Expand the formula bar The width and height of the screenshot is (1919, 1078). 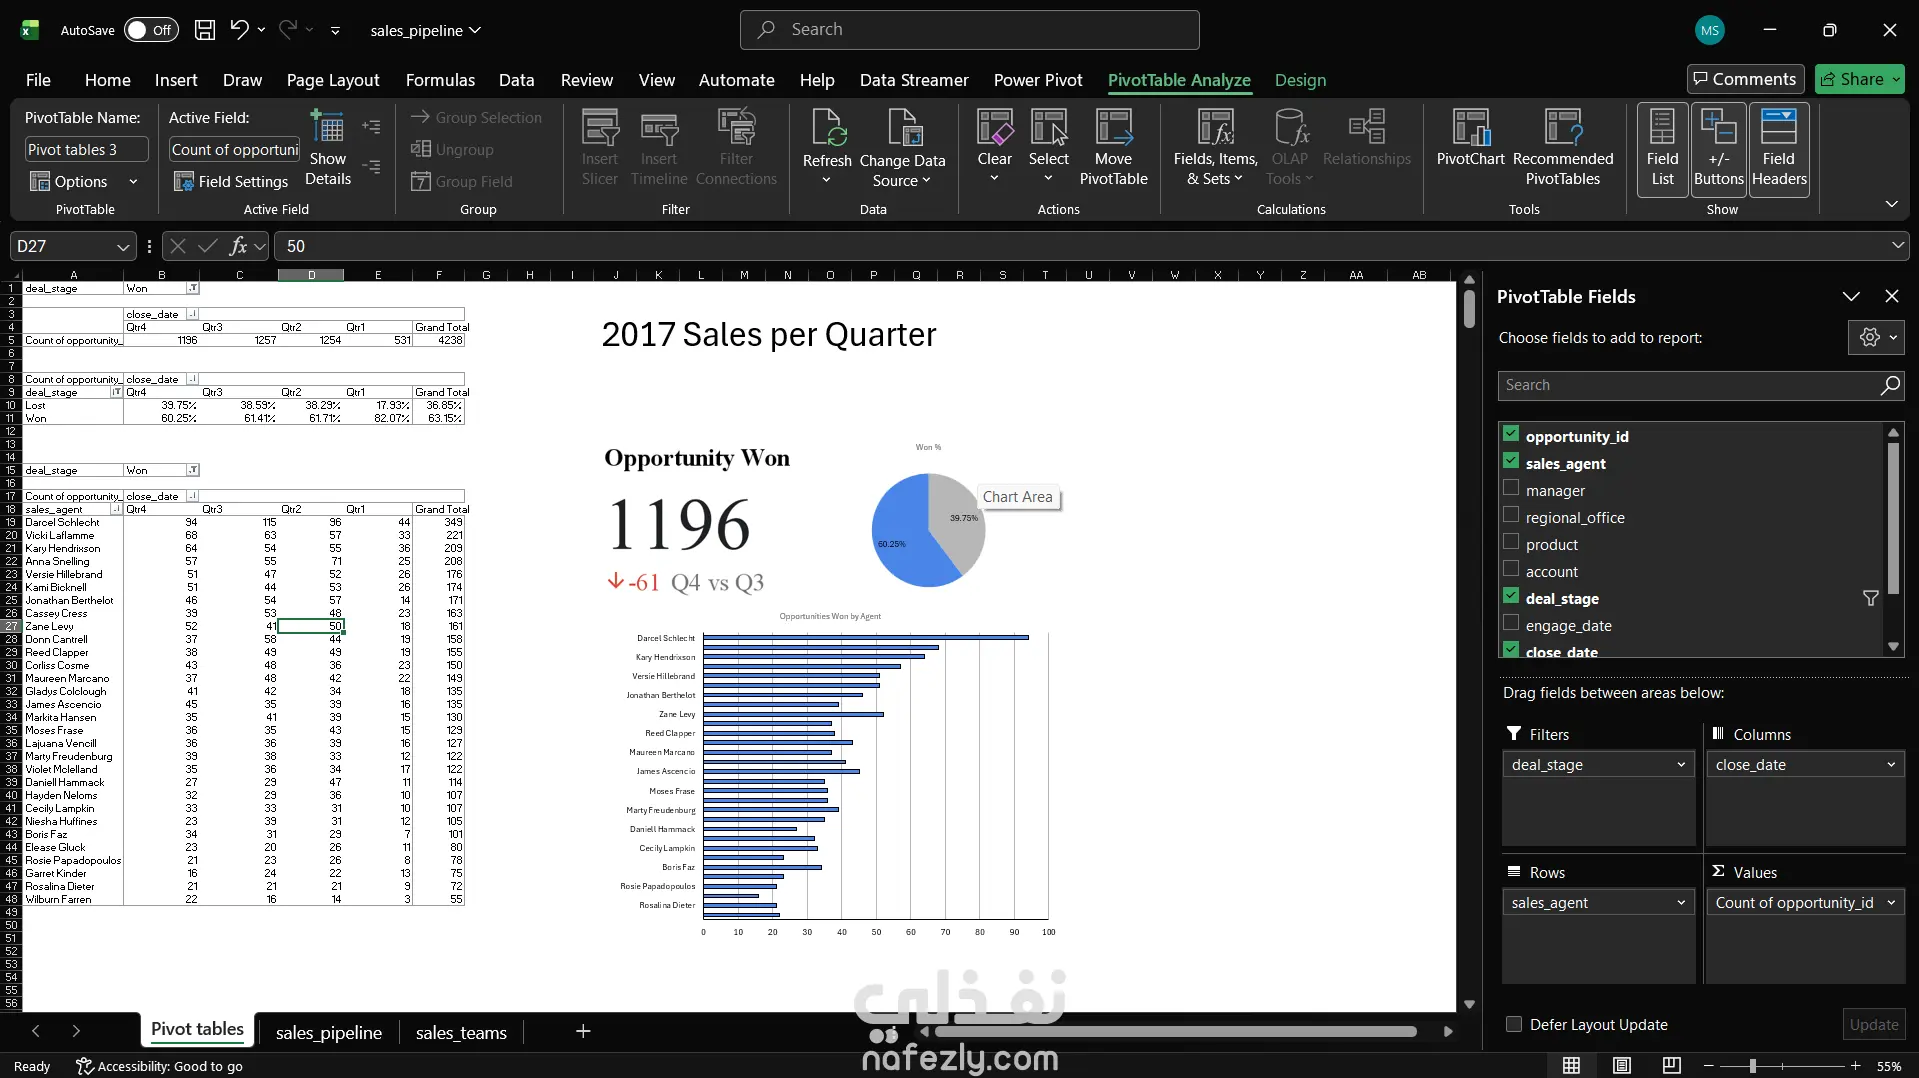[1897, 246]
